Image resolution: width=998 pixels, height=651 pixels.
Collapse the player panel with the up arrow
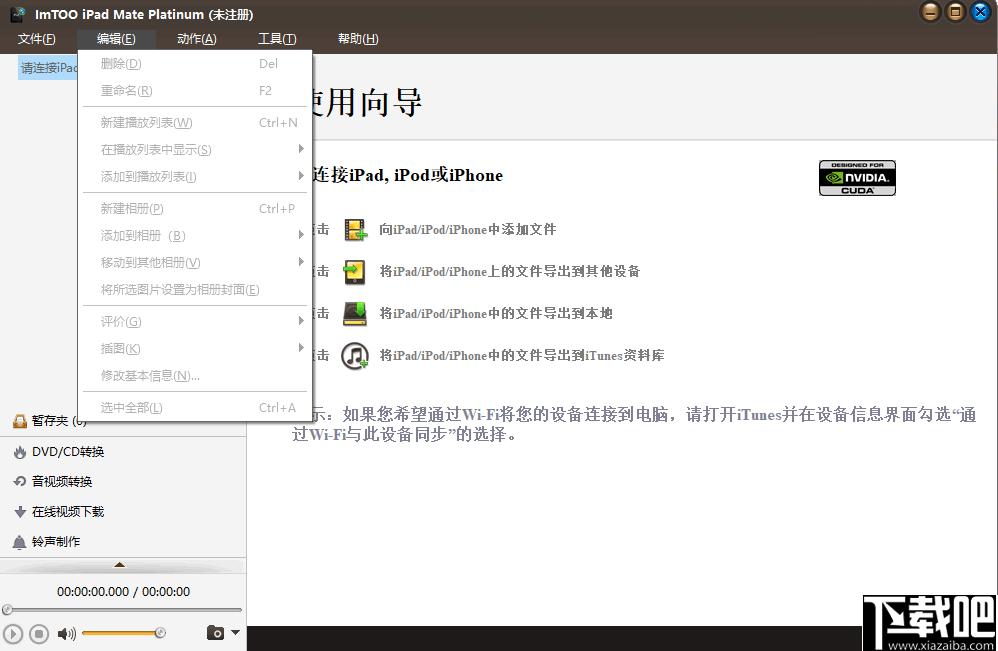(119, 564)
